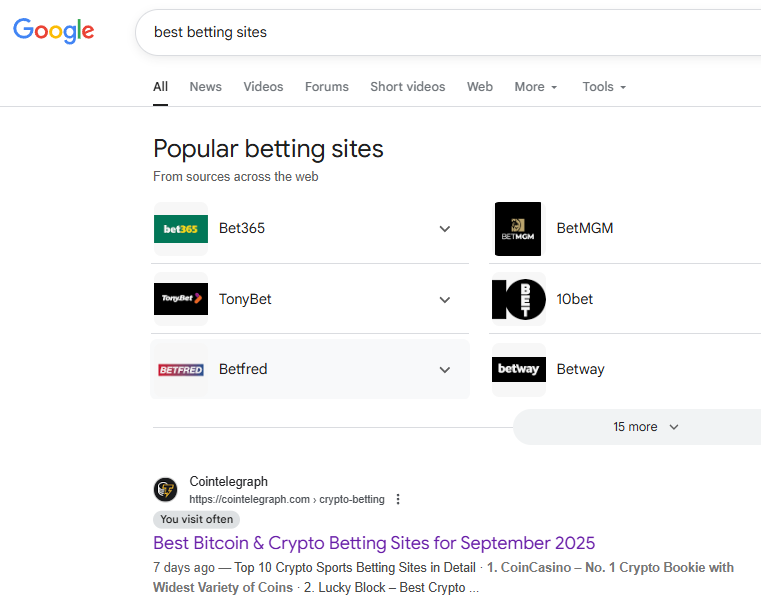Expand the Bet365 entry chevron

[445, 229]
